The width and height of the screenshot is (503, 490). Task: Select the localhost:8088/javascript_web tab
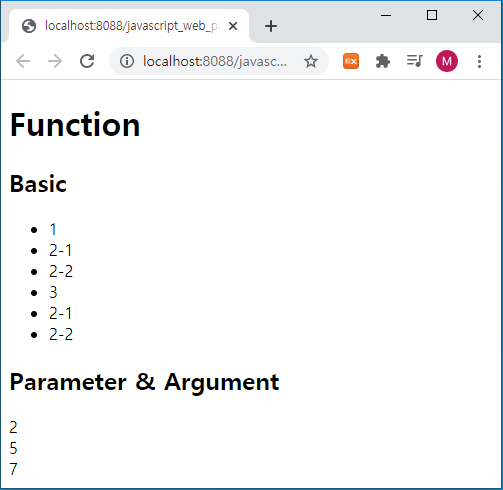[x=128, y=26]
